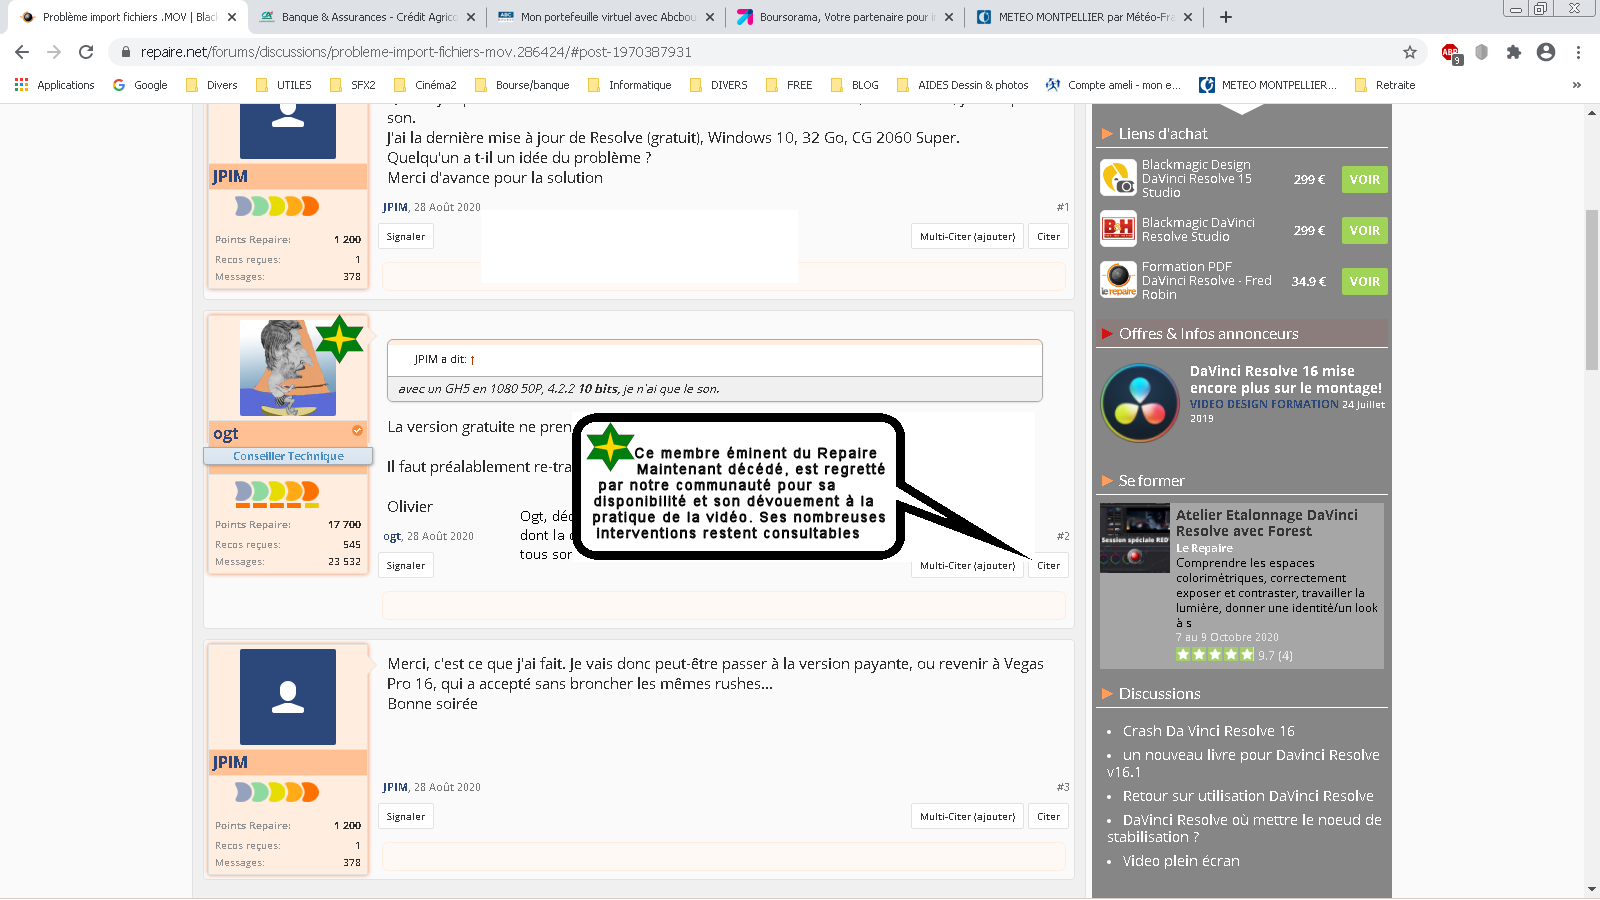Viewport: 1600px width, 900px height.
Task: Click the scrollbar down arrow
Action: 1592,889
